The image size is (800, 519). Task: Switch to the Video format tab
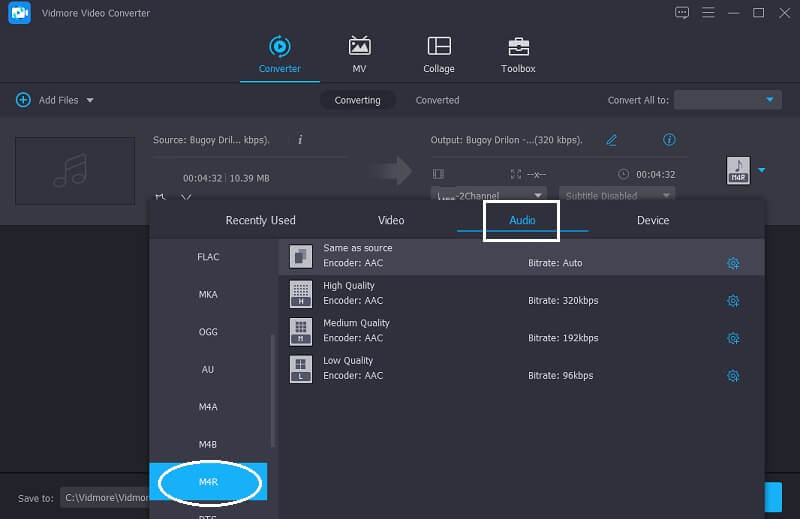(391, 220)
